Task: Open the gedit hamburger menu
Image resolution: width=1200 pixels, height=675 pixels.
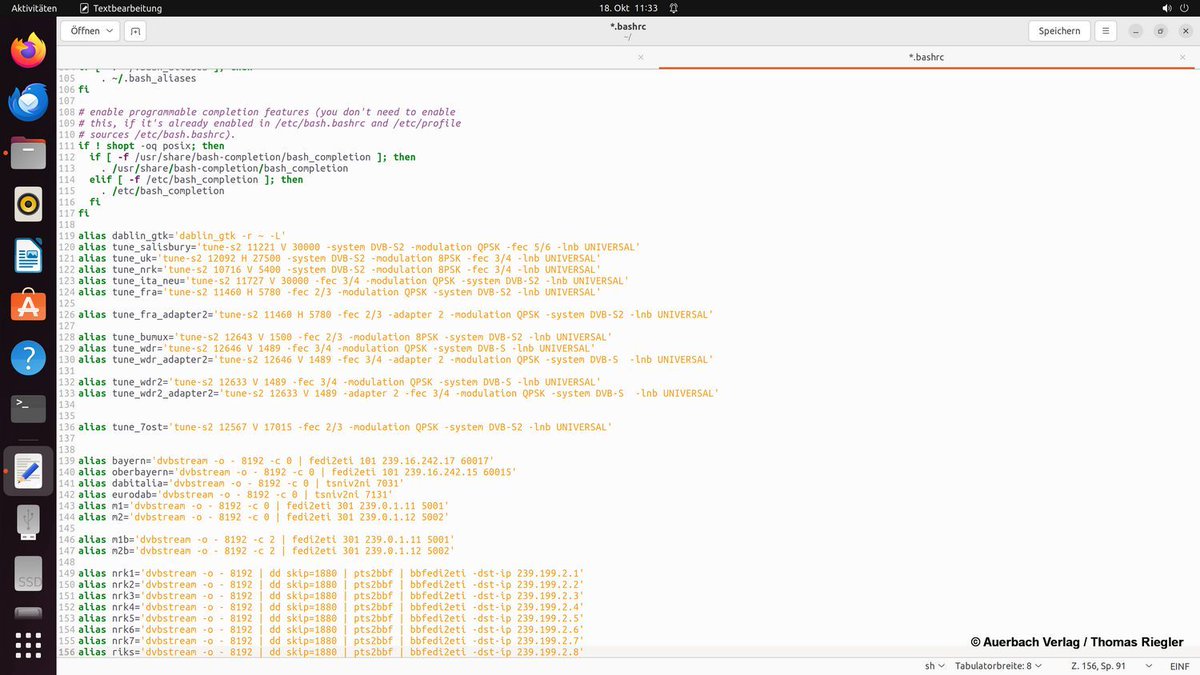Action: point(1106,31)
